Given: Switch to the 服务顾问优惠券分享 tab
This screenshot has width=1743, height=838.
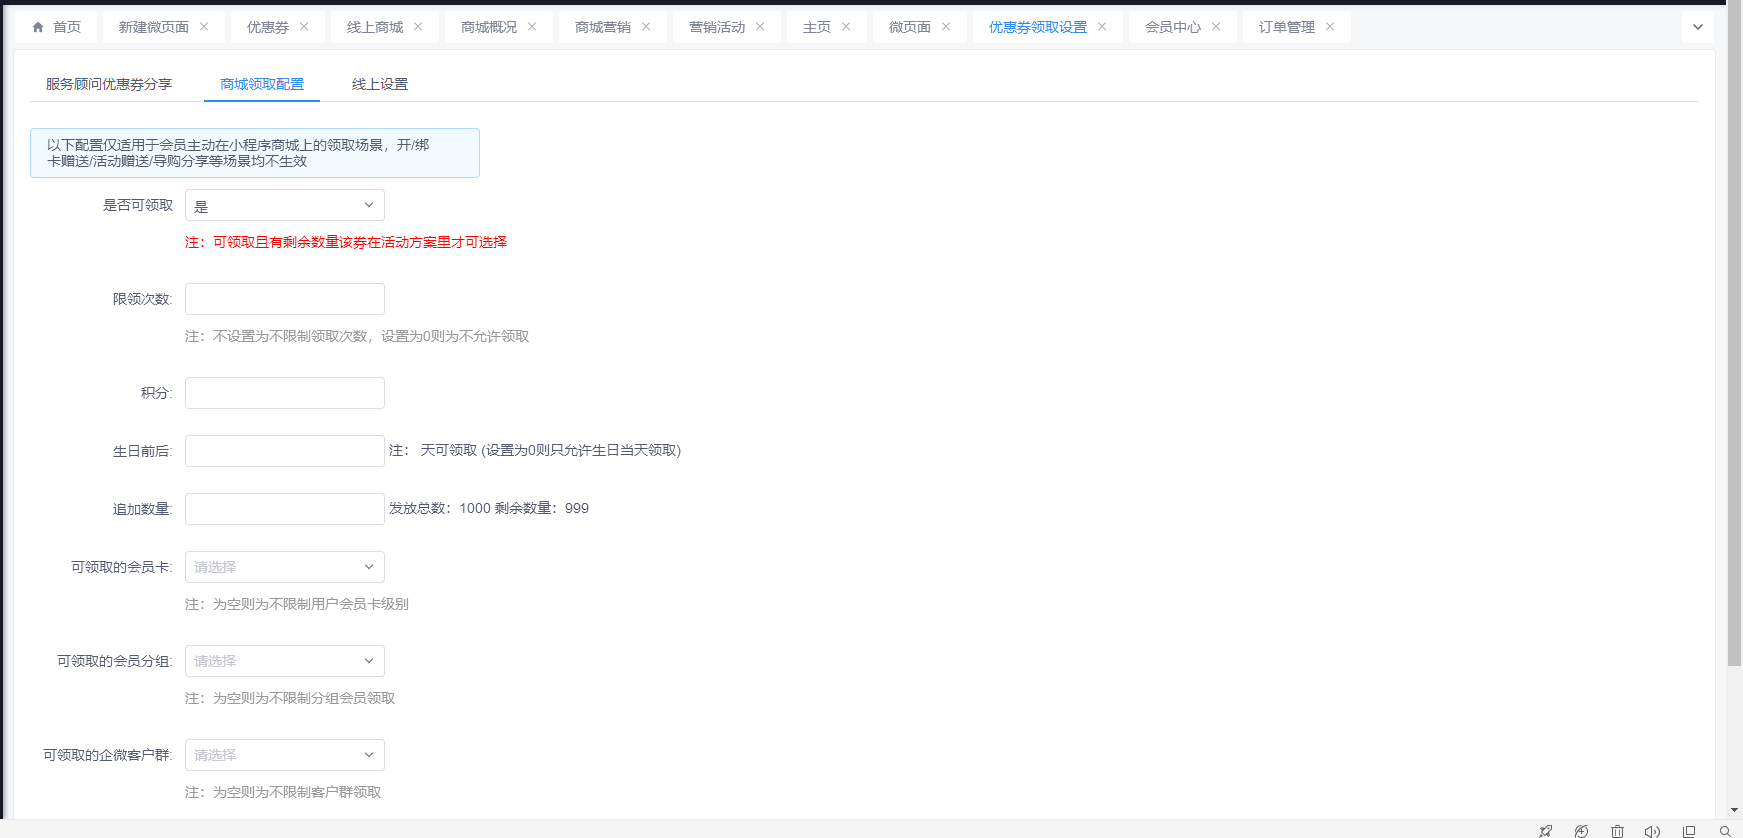Looking at the screenshot, I should click(x=109, y=84).
